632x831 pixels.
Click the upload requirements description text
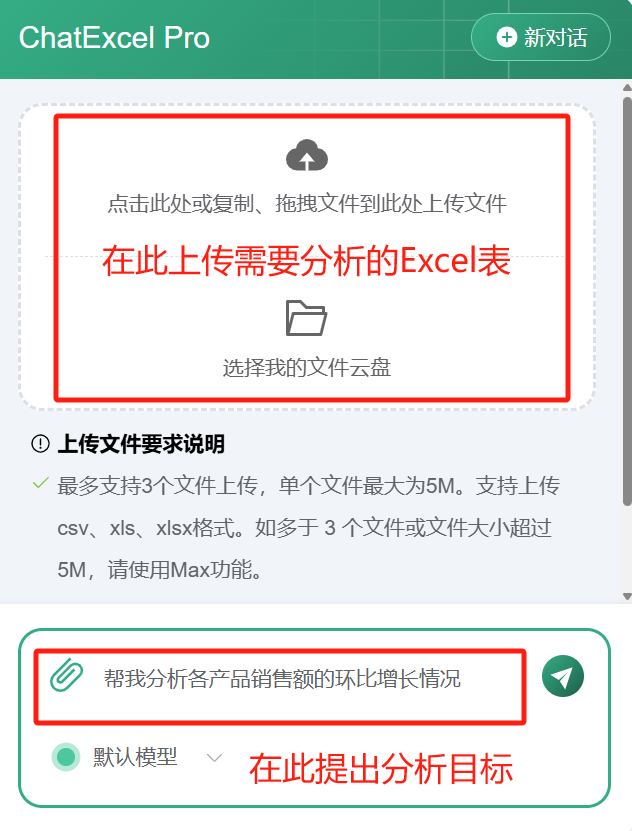[x=309, y=527]
